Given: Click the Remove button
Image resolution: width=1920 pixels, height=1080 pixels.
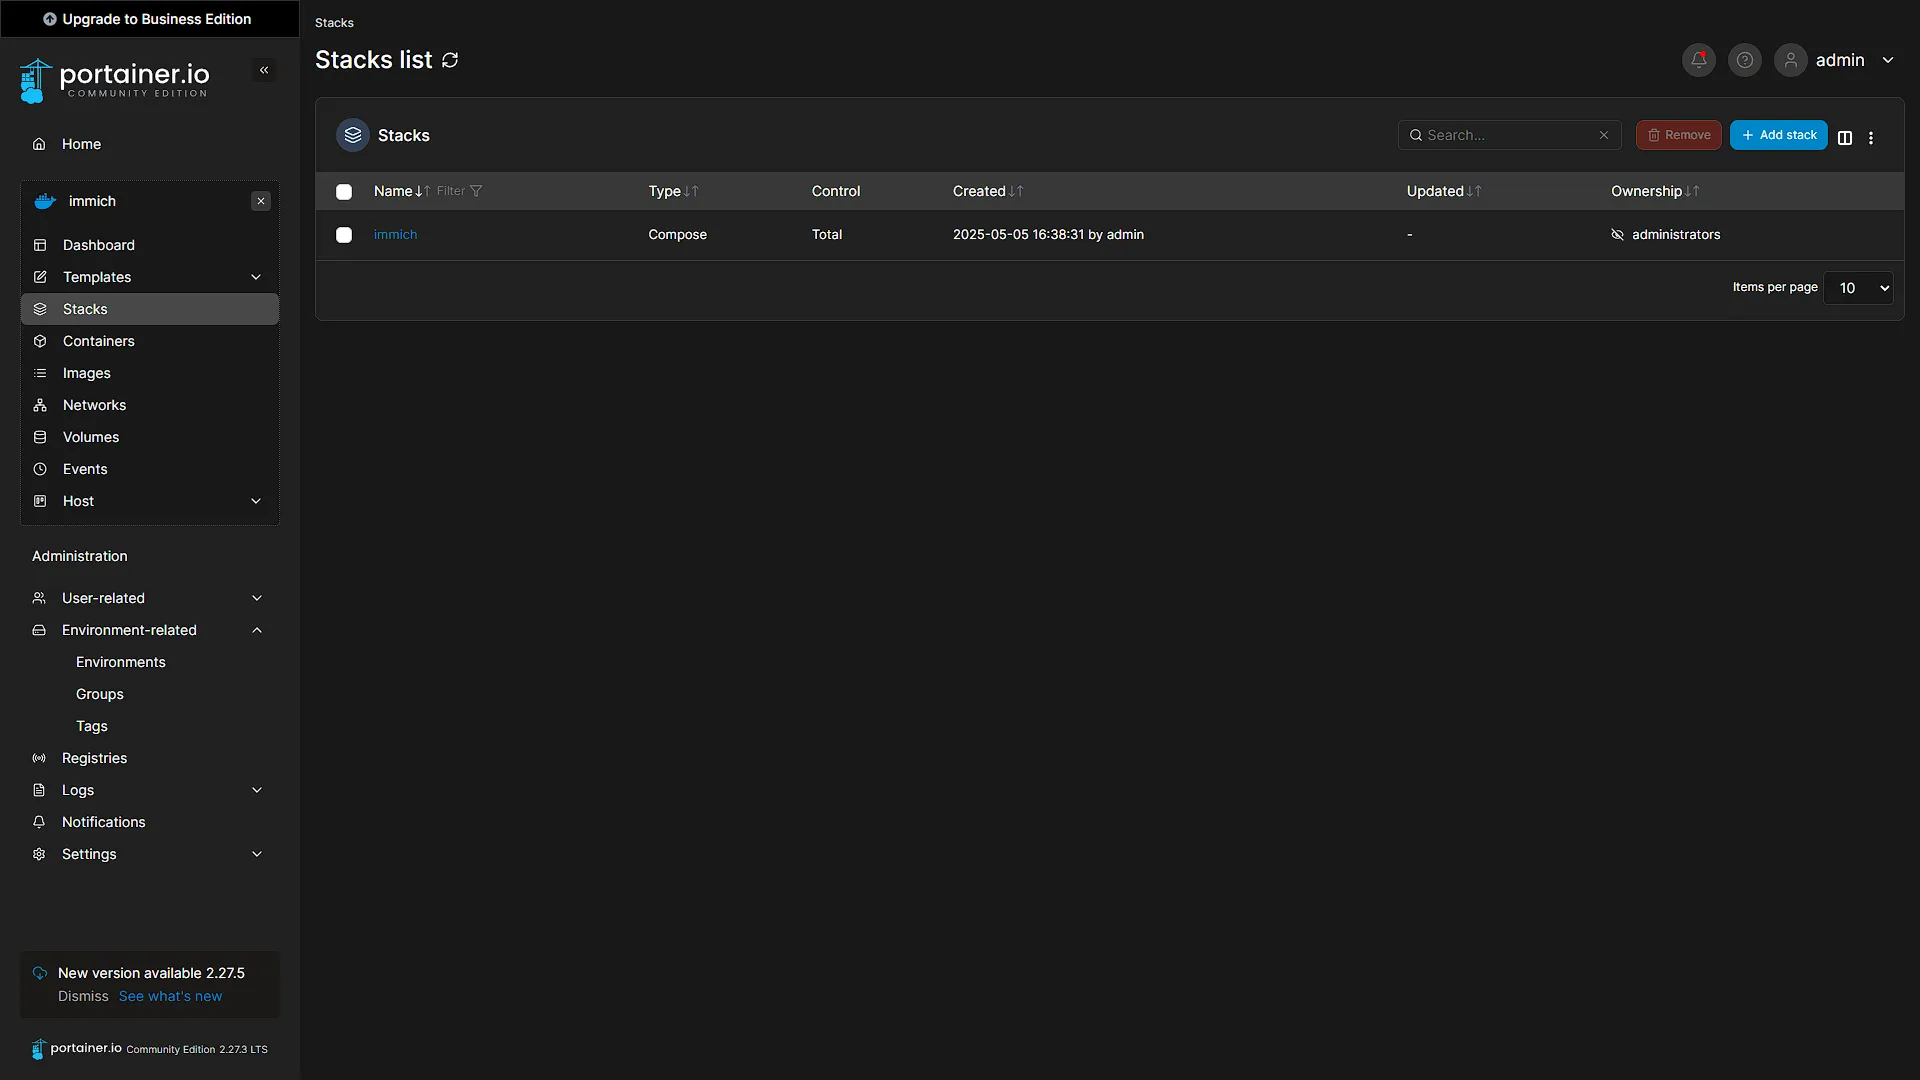Looking at the screenshot, I should 1678,135.
